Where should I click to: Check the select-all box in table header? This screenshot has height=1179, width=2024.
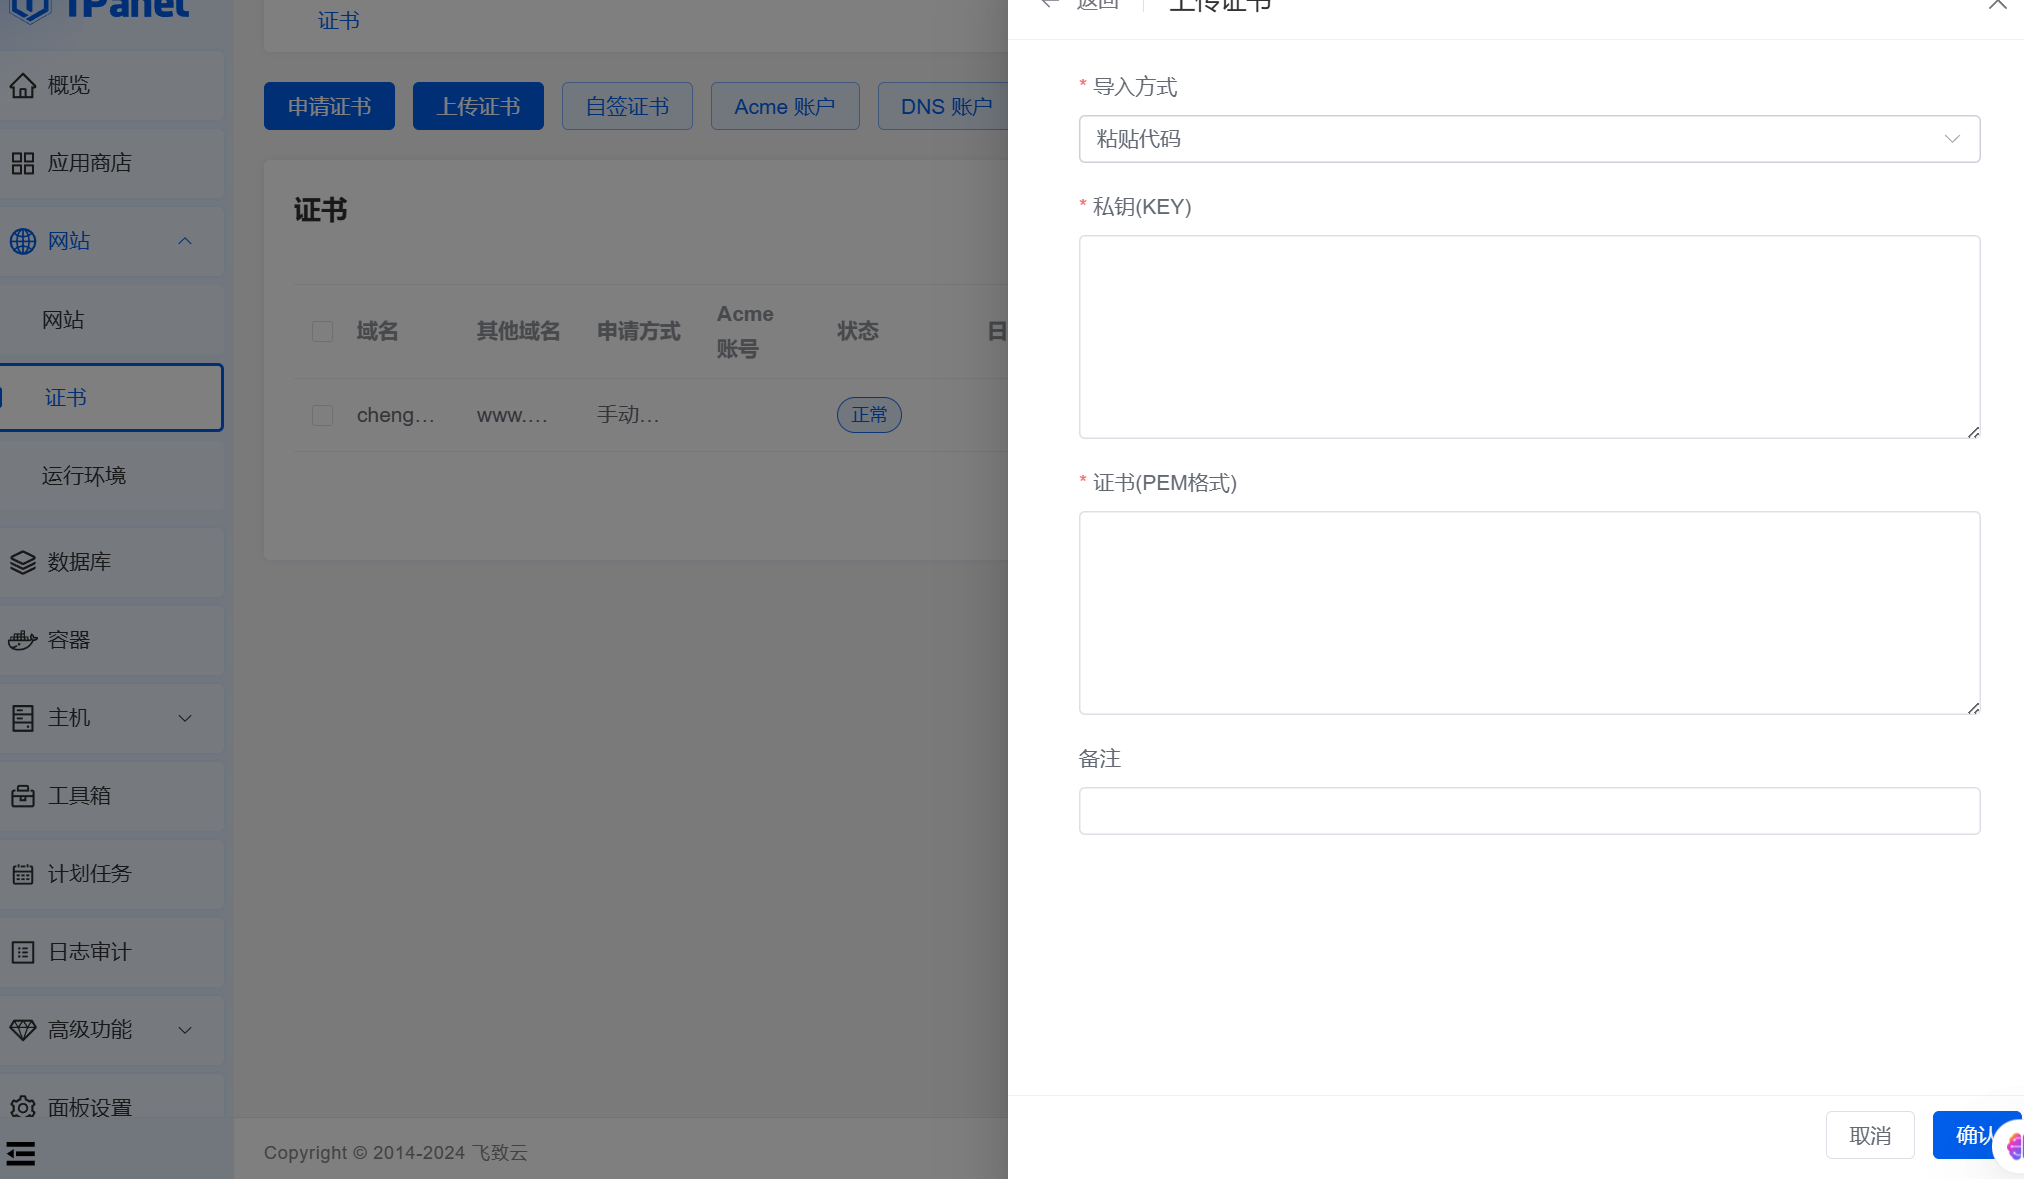322,331
